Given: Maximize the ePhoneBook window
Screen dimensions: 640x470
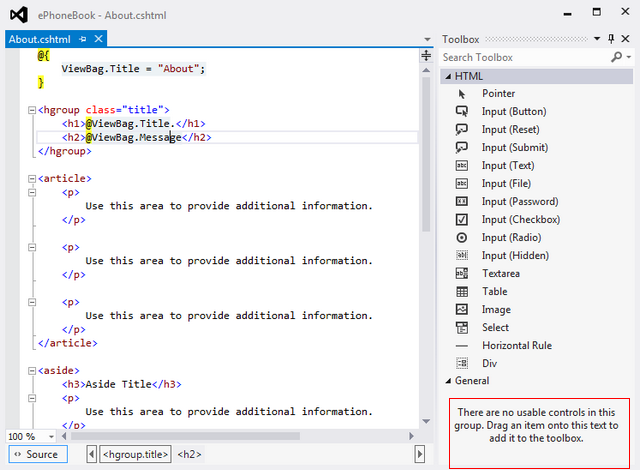Looking at the screenshot, I should tap(596, 12).
